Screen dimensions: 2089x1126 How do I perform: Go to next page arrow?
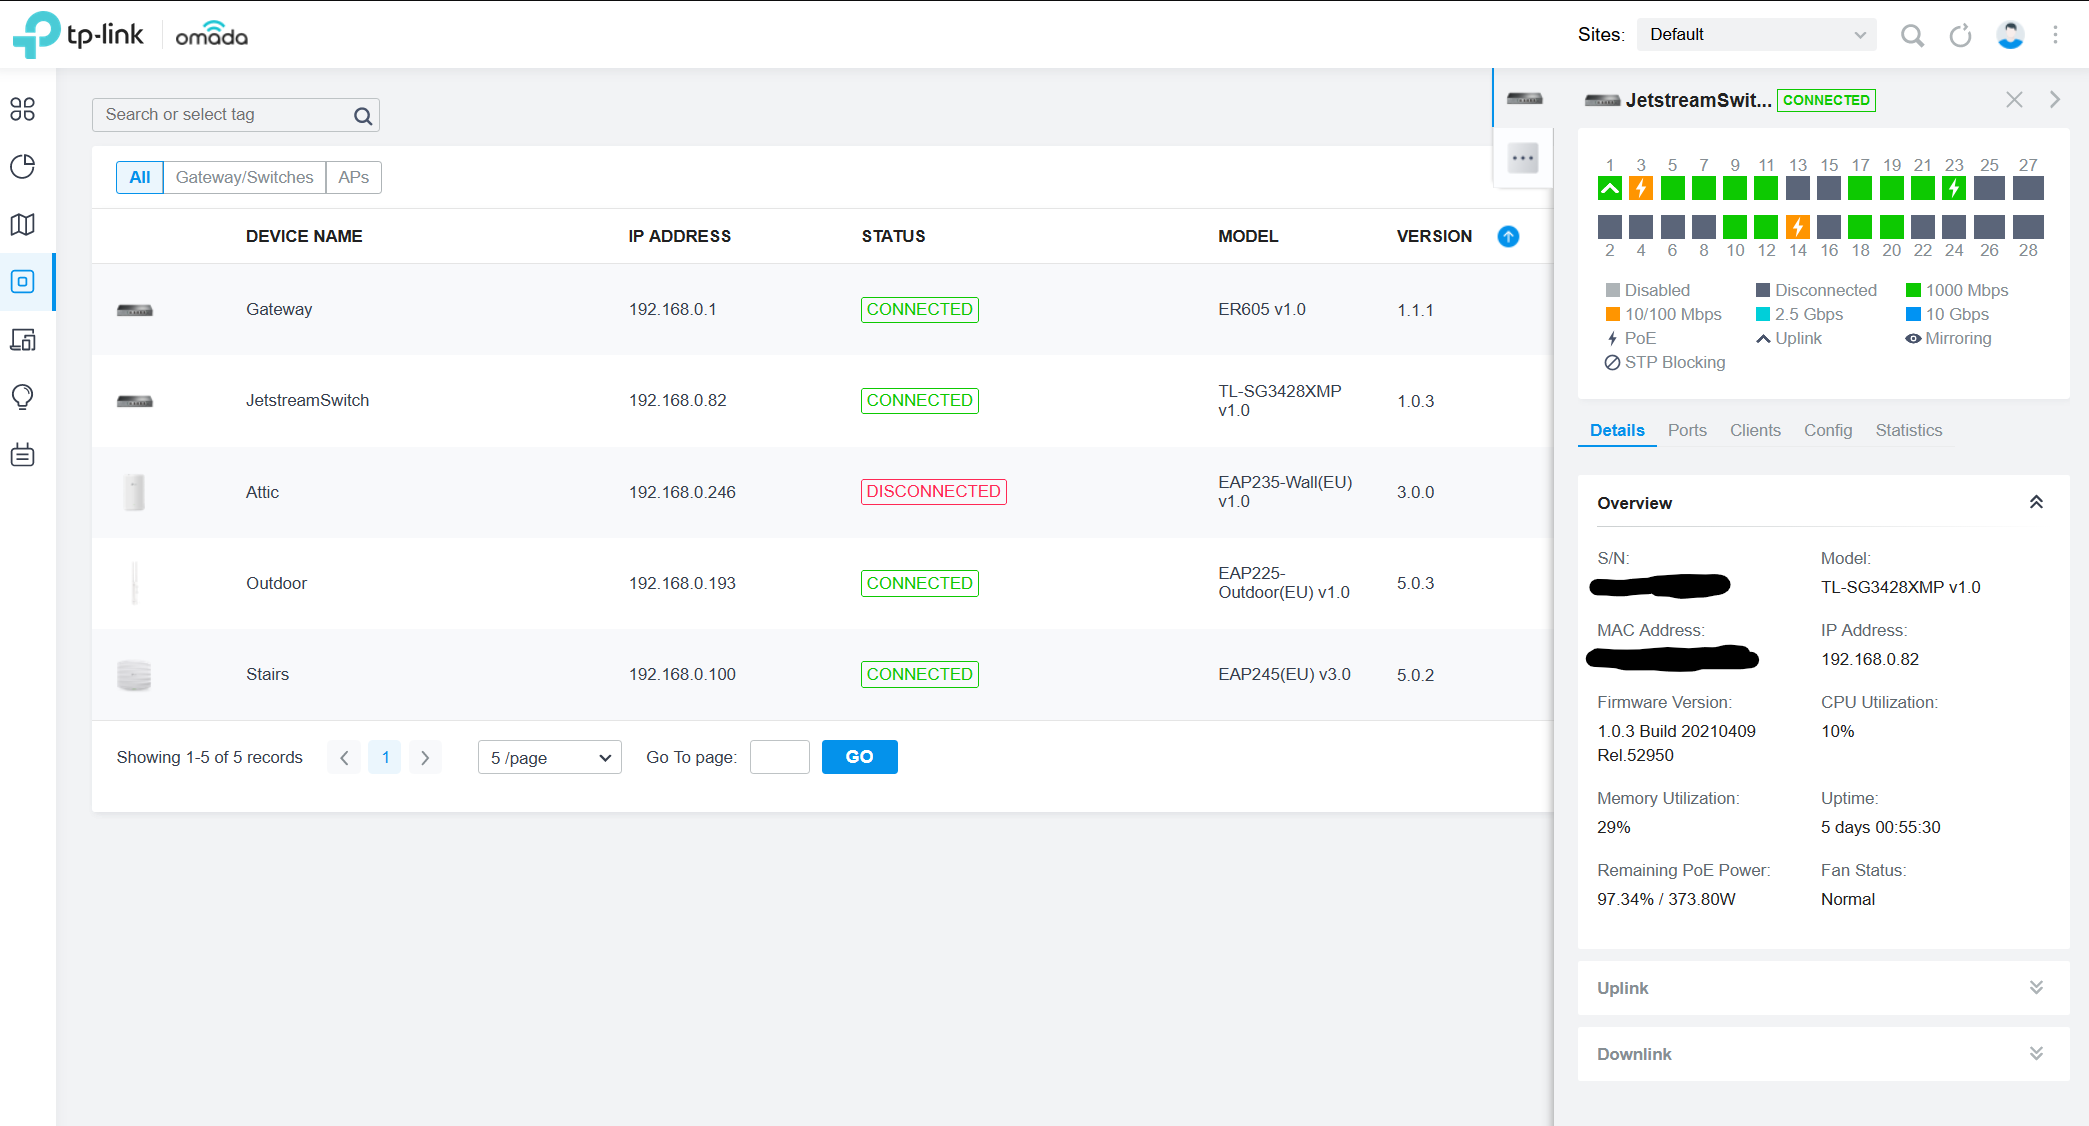click(x=425, y=757)
